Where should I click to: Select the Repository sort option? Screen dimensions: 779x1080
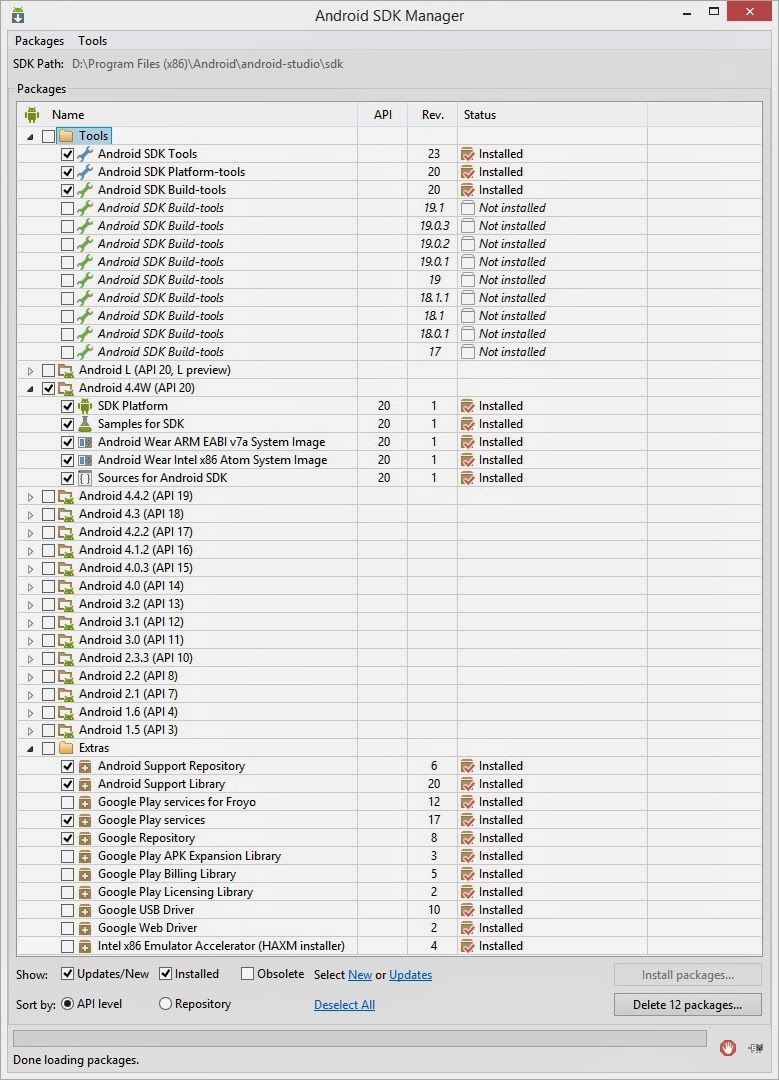pyautogui.click(x=165, y=1004)
